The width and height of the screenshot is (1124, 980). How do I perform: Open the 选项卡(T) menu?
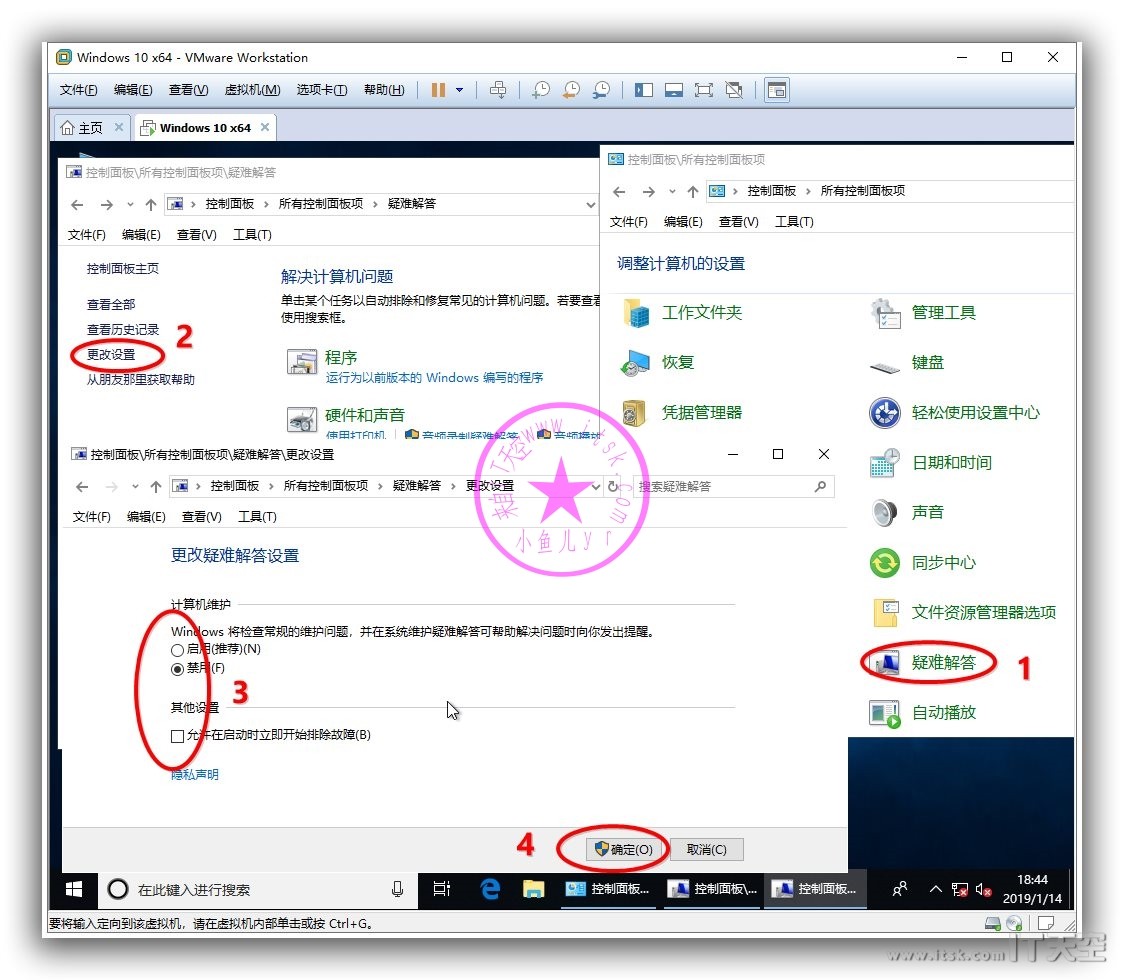(x=322, y=90)
